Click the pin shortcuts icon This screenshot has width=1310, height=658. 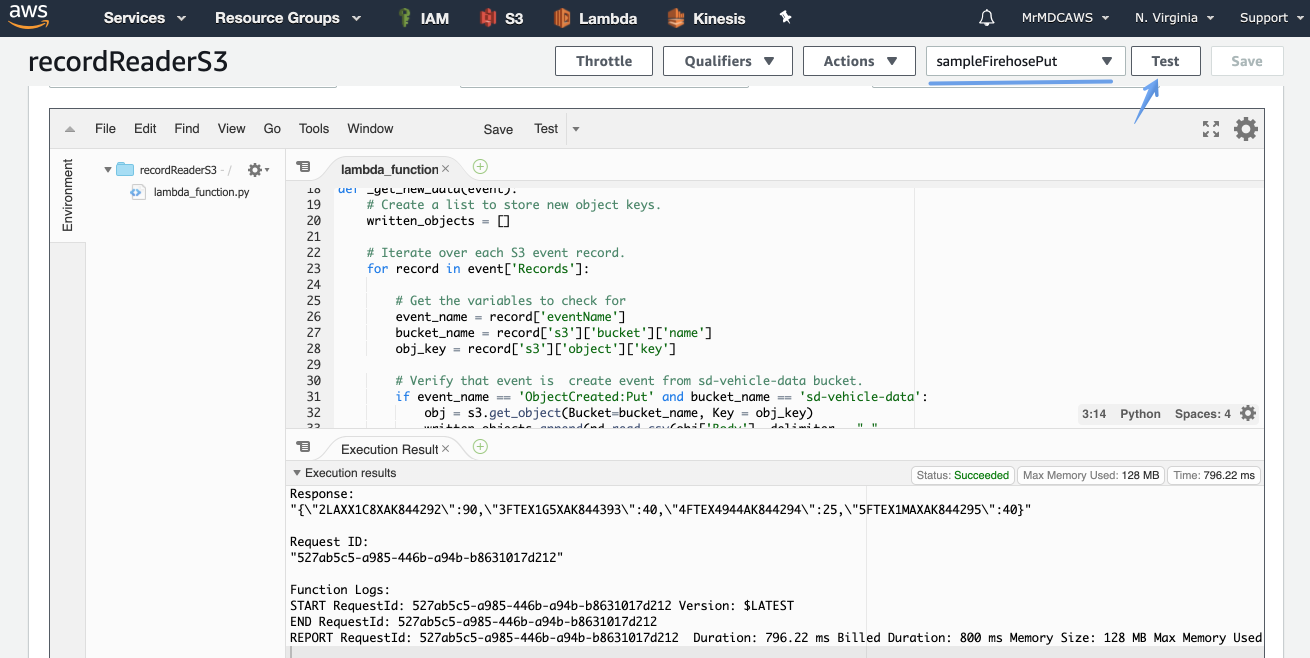click(786, 18)
